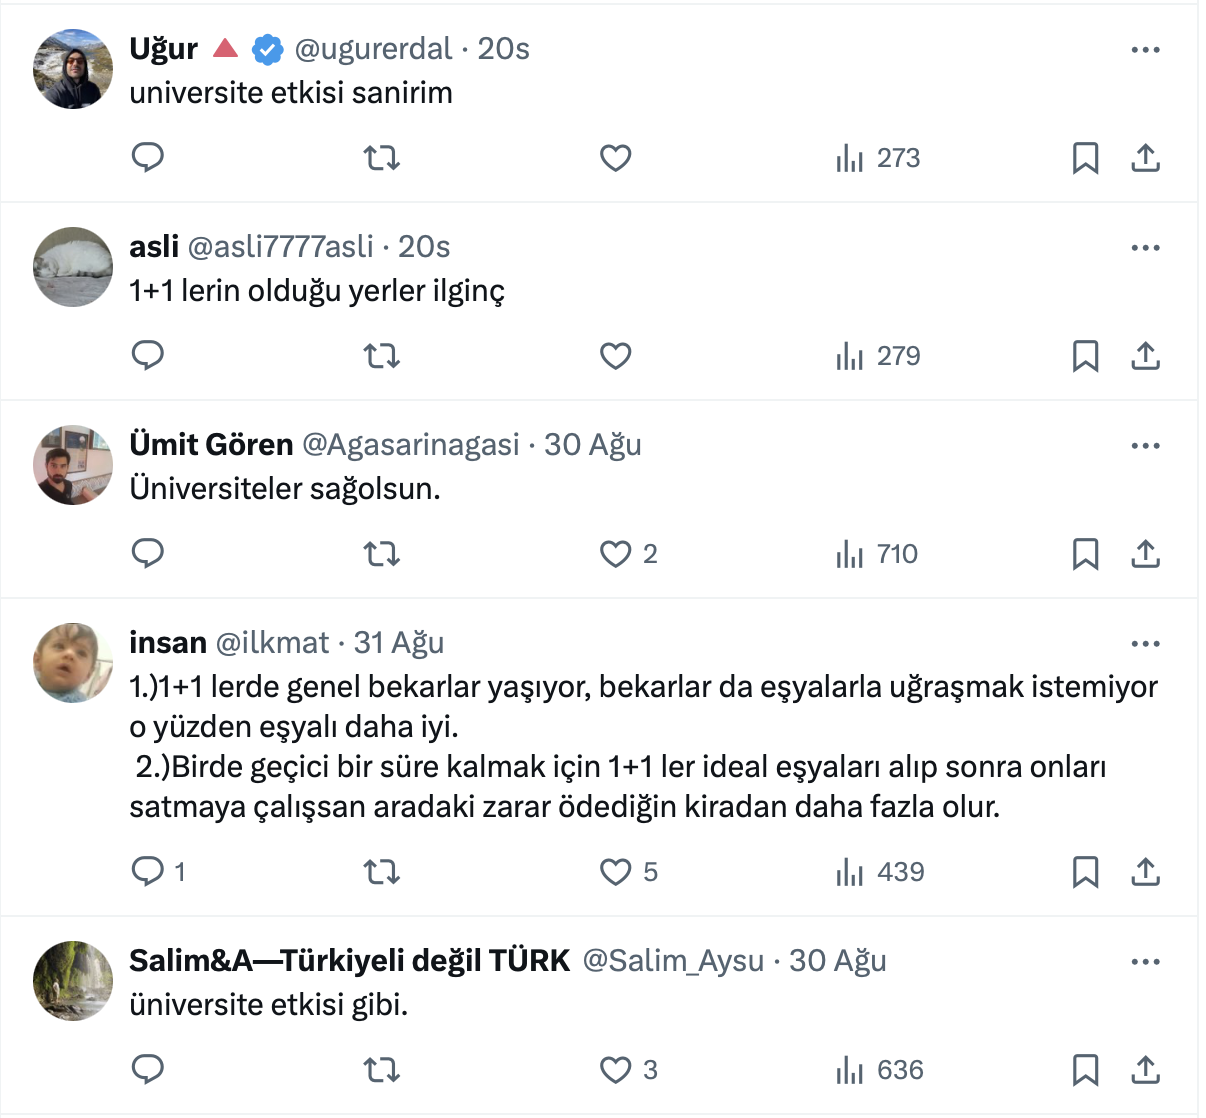
Task: Retweet Salim&A's tweet
Action: pyautogui.click(x=381, y=1070)
